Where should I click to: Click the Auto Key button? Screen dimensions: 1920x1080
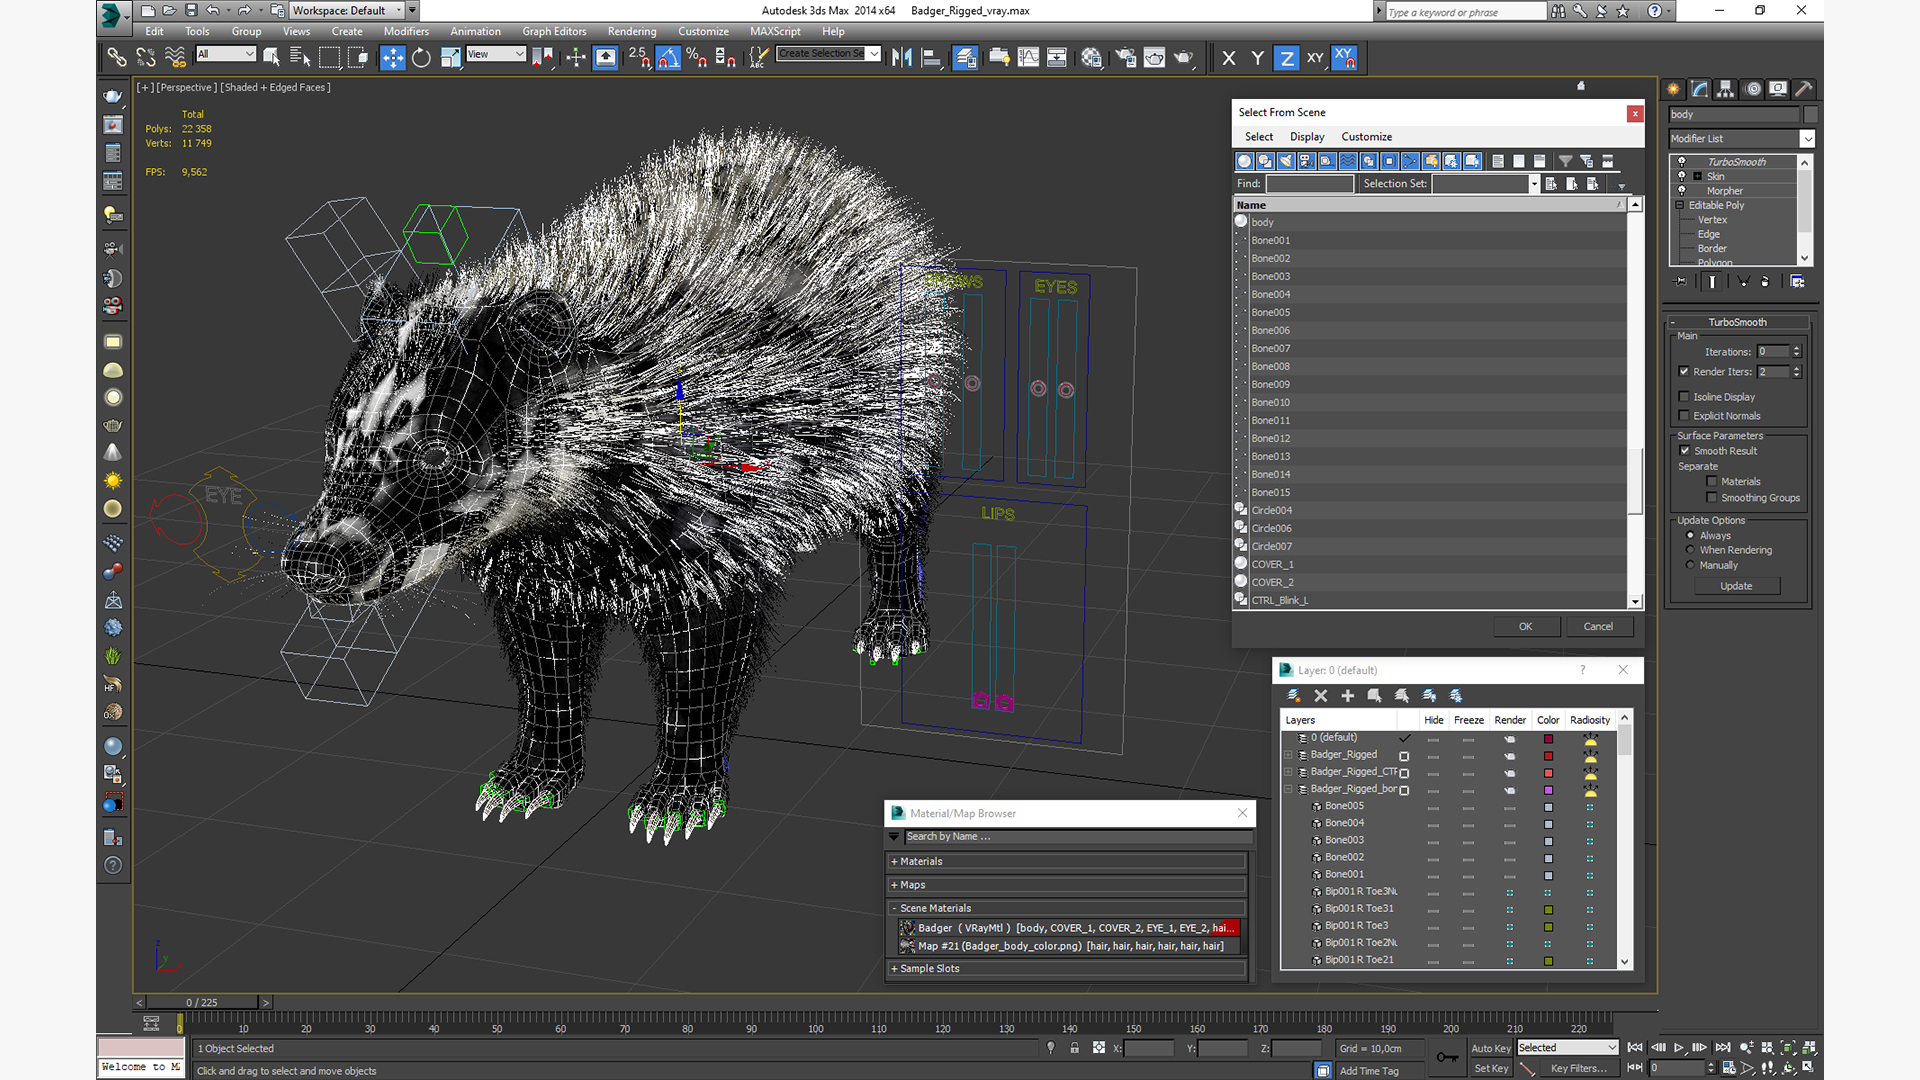1490,1049
